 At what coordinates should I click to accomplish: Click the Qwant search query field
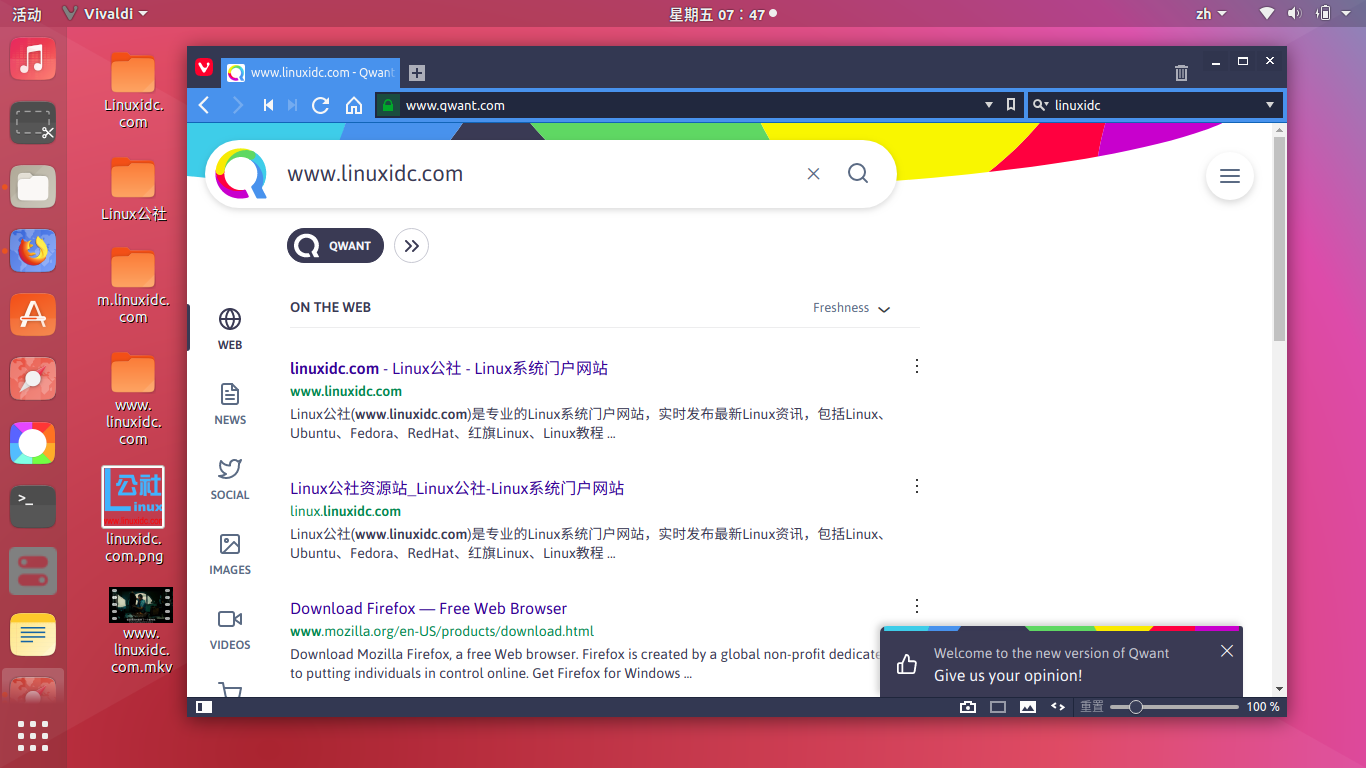tap(540, 174)
